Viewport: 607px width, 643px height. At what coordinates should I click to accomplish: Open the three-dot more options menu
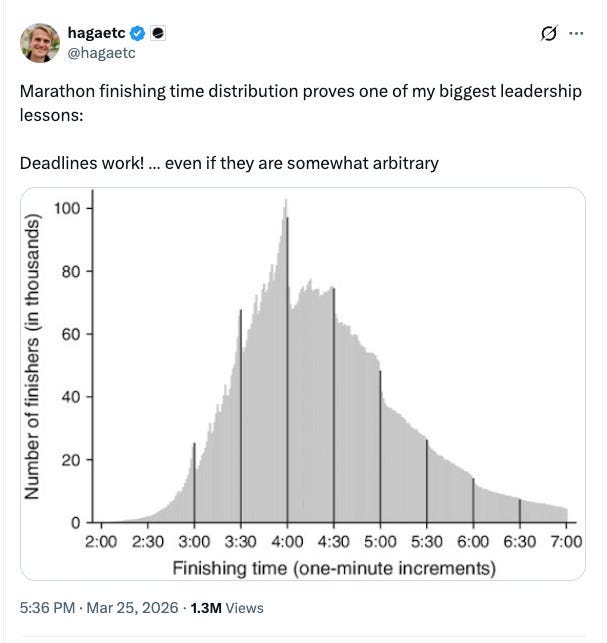(x=576, y=33)
